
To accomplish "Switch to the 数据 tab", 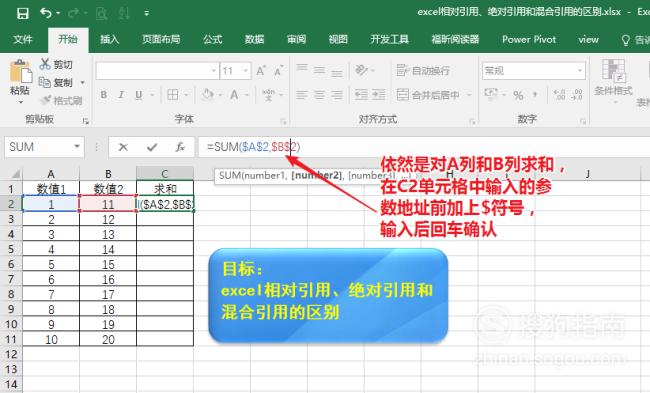I will (x=255, y=39).
